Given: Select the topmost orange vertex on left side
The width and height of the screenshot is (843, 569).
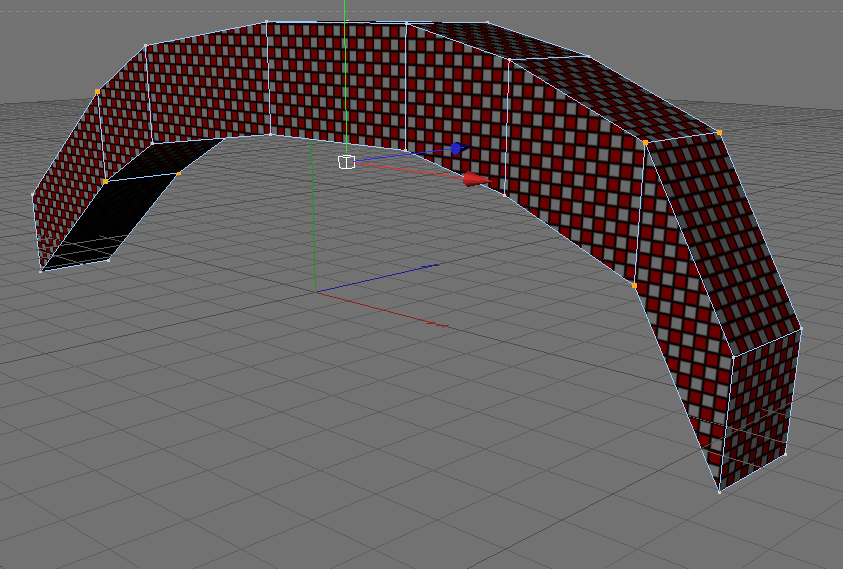Looking at the screenshot, I should tap(97, 92).
